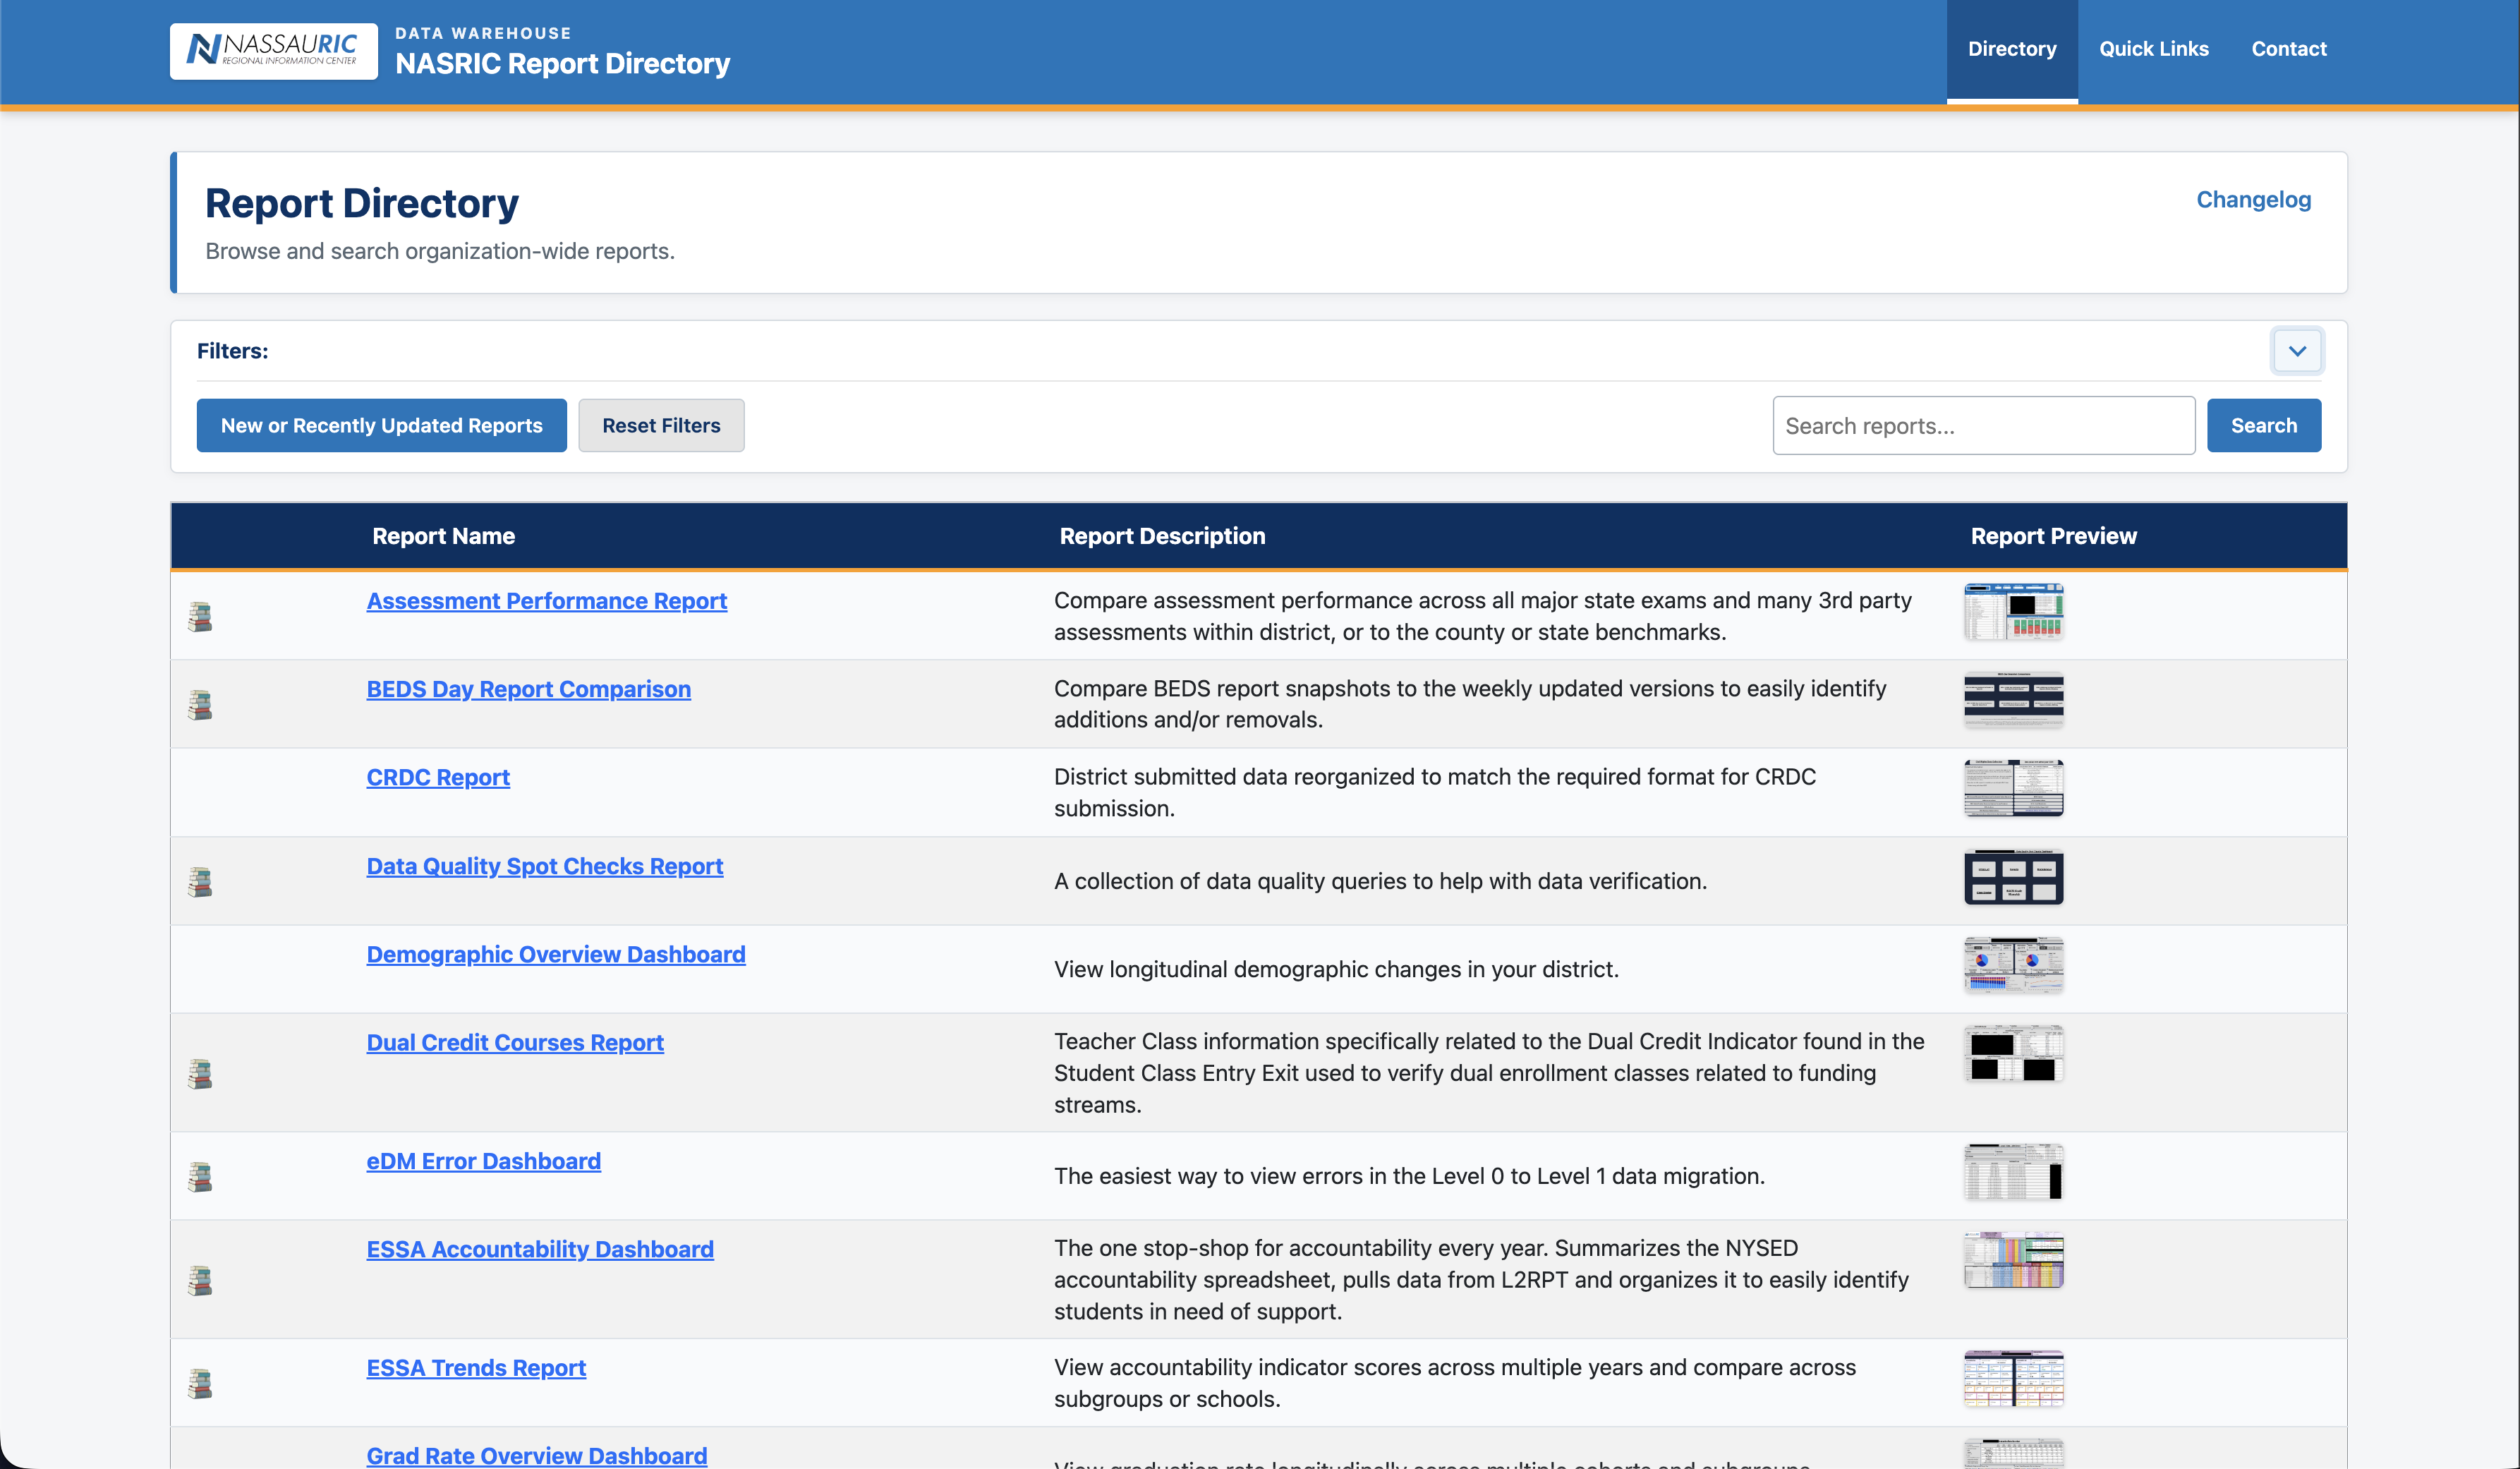This screenshot has width=2520, height=1469.
Task: Click the CRDC Report preview thumbnail
Action: pyautogui.click(x=2014, y=788)
